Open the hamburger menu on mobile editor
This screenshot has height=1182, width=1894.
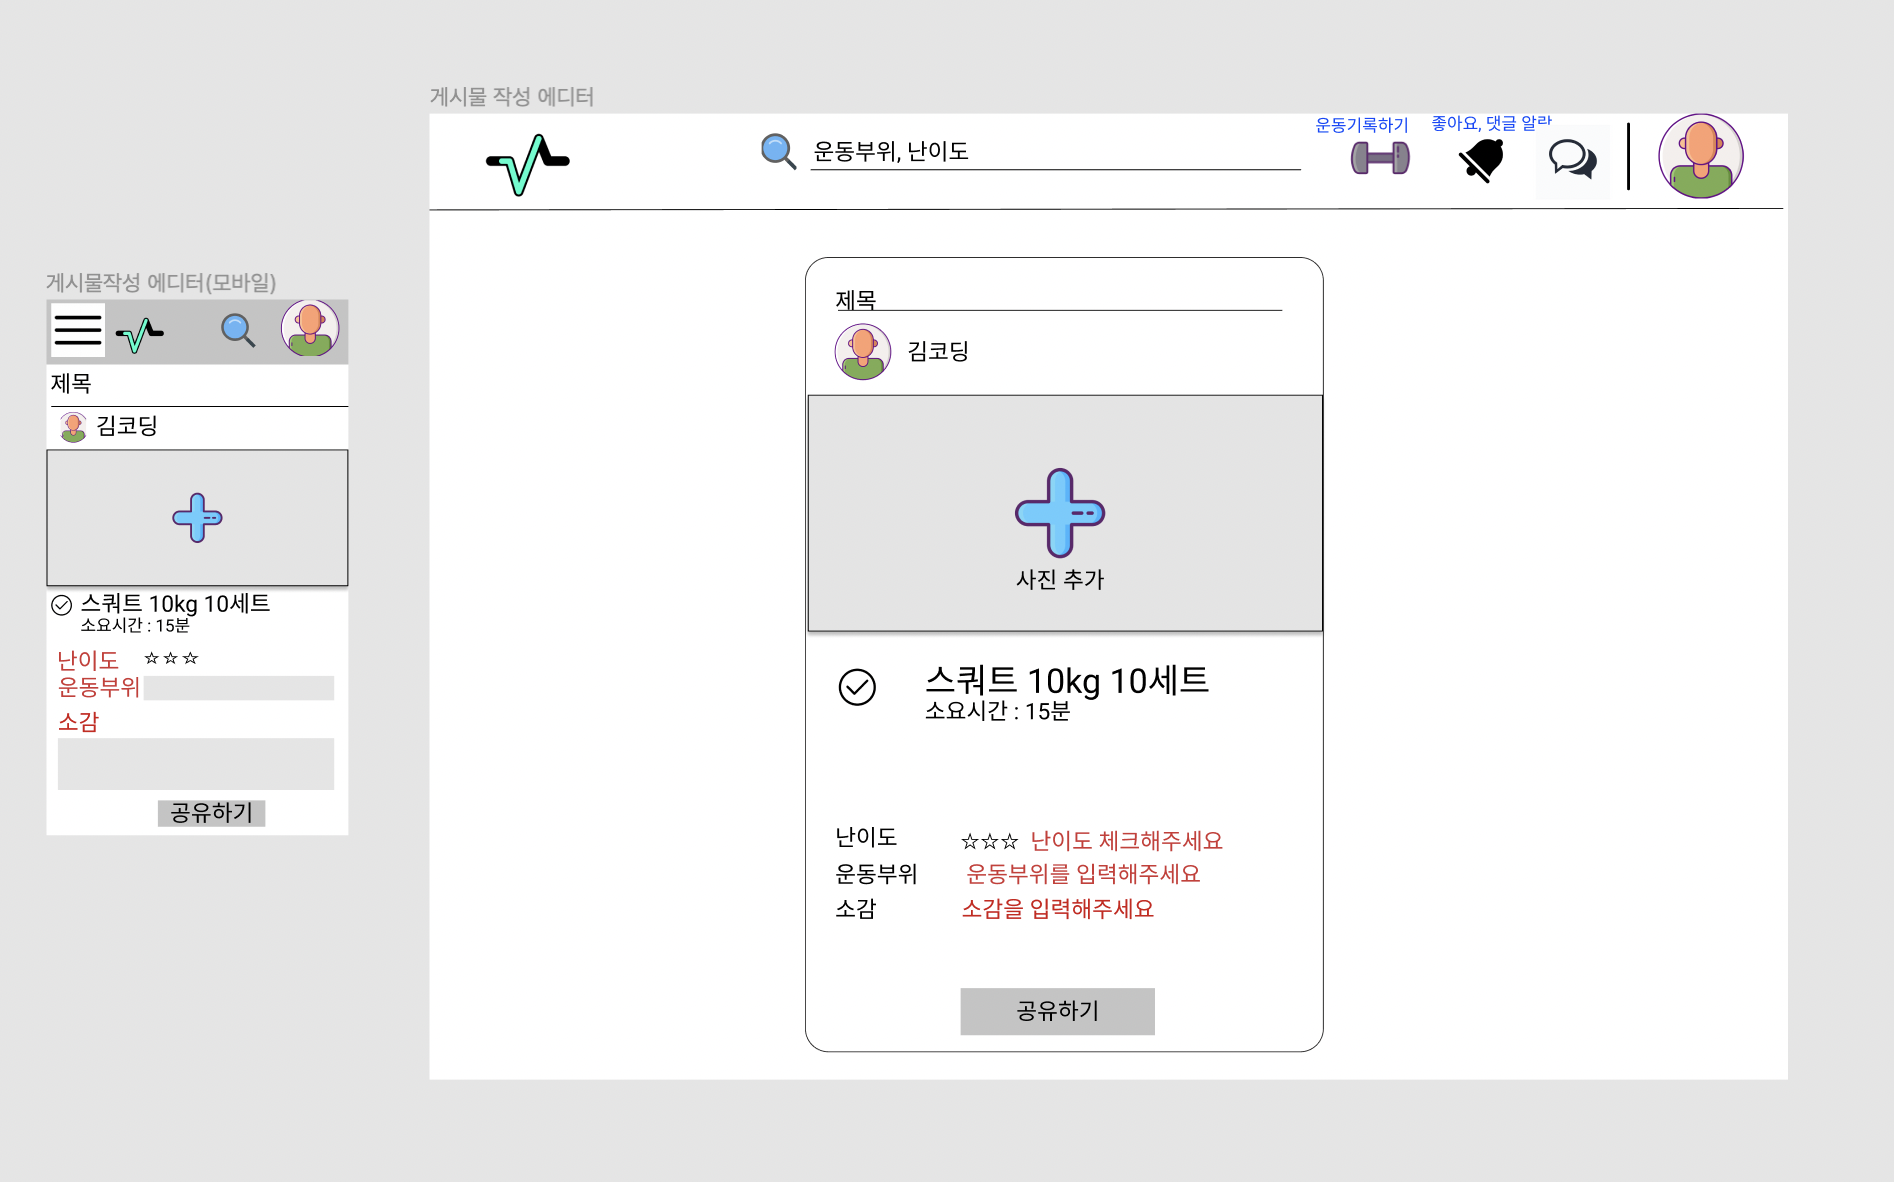(x=77, y=330)
